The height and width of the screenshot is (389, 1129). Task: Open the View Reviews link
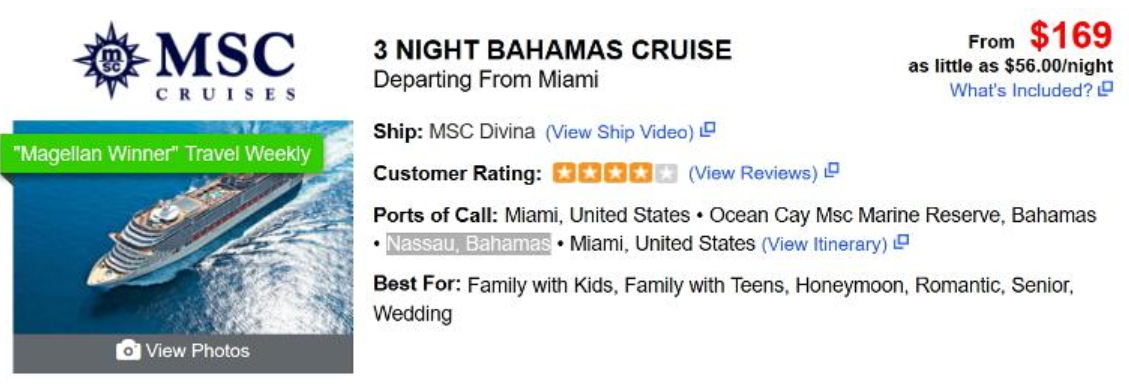click(x=753, y=174)
